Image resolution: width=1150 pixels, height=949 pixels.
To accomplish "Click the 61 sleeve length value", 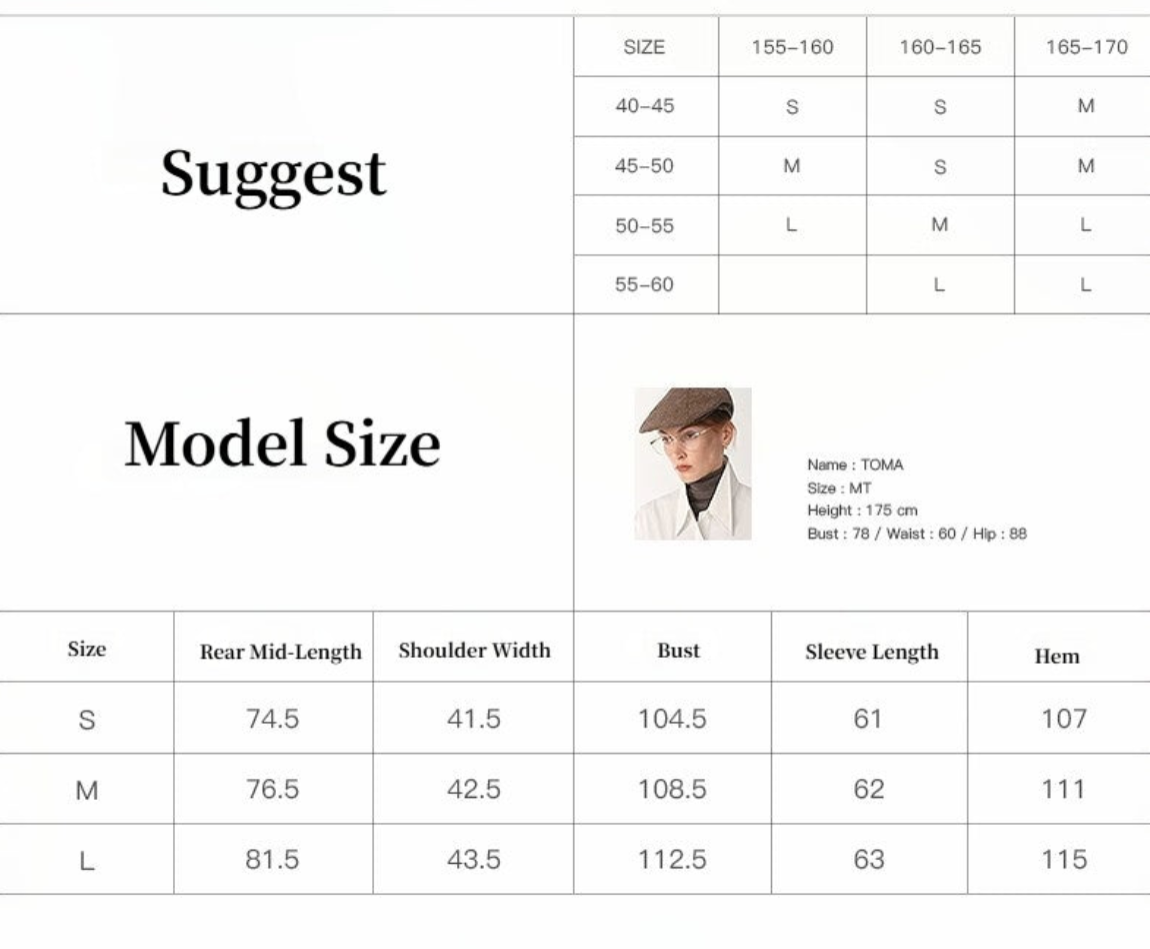I will tap(869, 718).
